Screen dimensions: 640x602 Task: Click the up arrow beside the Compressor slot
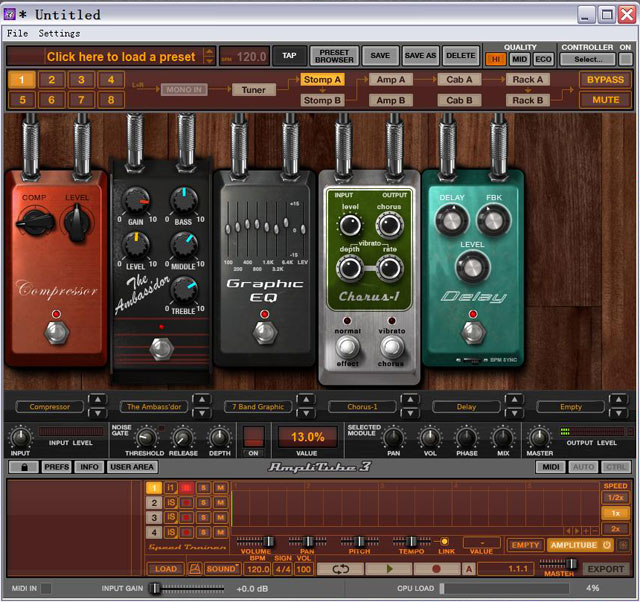pos(98,400)
